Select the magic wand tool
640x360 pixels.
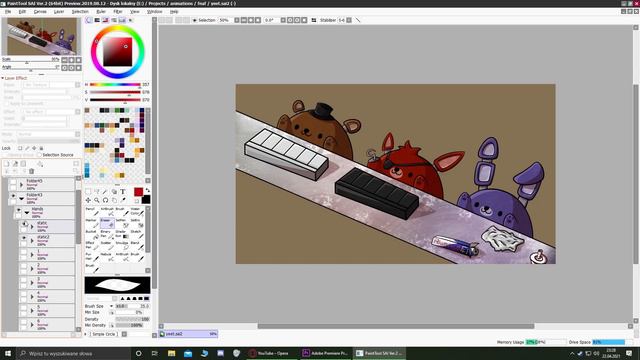pos(105,191)
